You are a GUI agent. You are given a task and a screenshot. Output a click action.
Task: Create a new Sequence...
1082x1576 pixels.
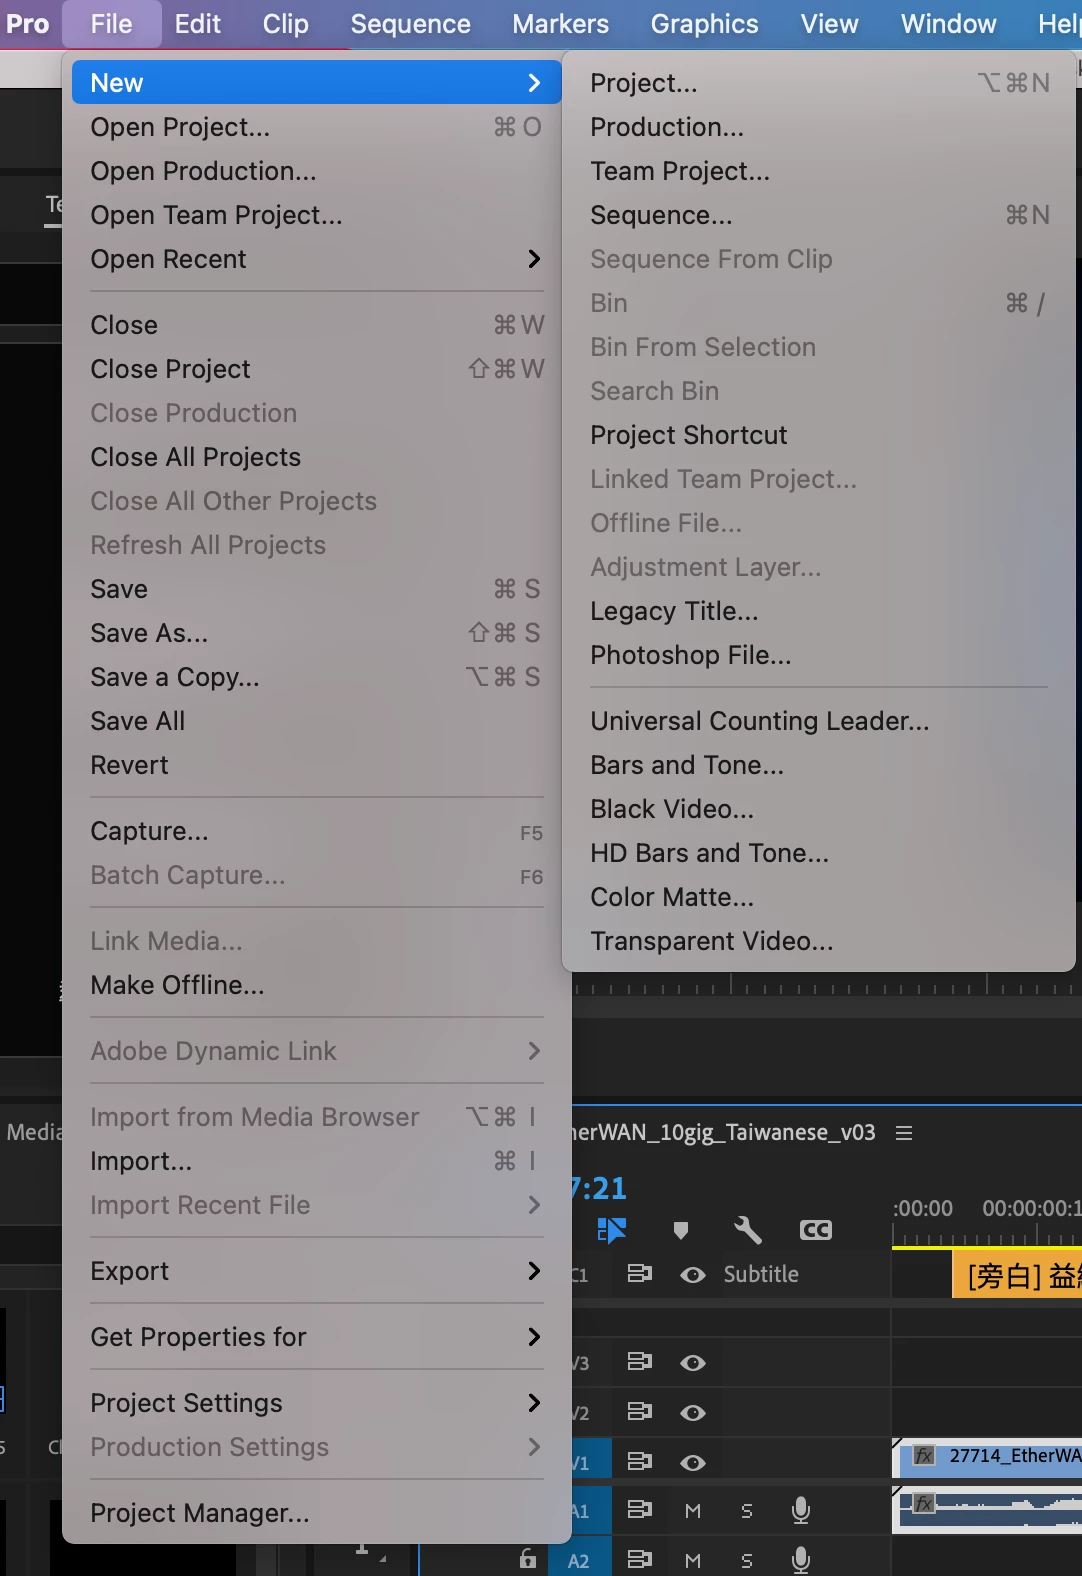(819, 215)
